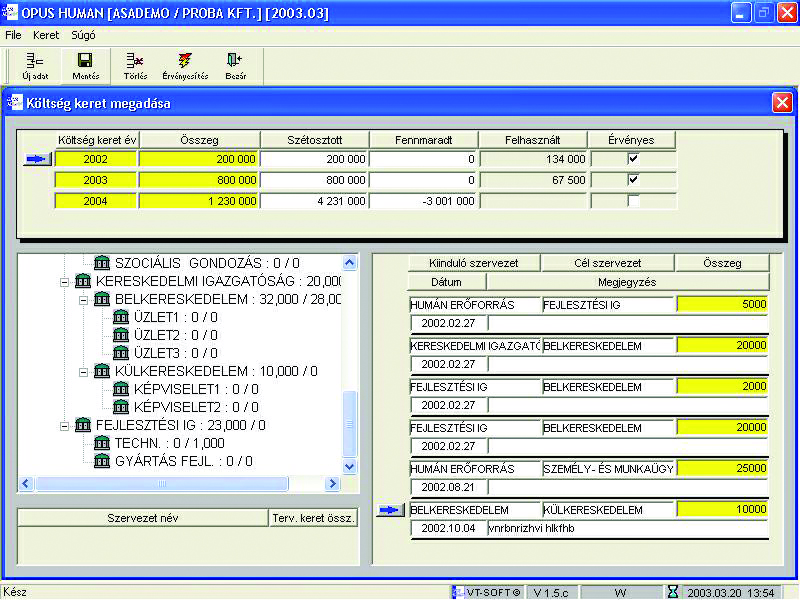Save with the Mentés toolbar icon
Image resolution: width=800 pixels, height=600 pixels.
85,66
